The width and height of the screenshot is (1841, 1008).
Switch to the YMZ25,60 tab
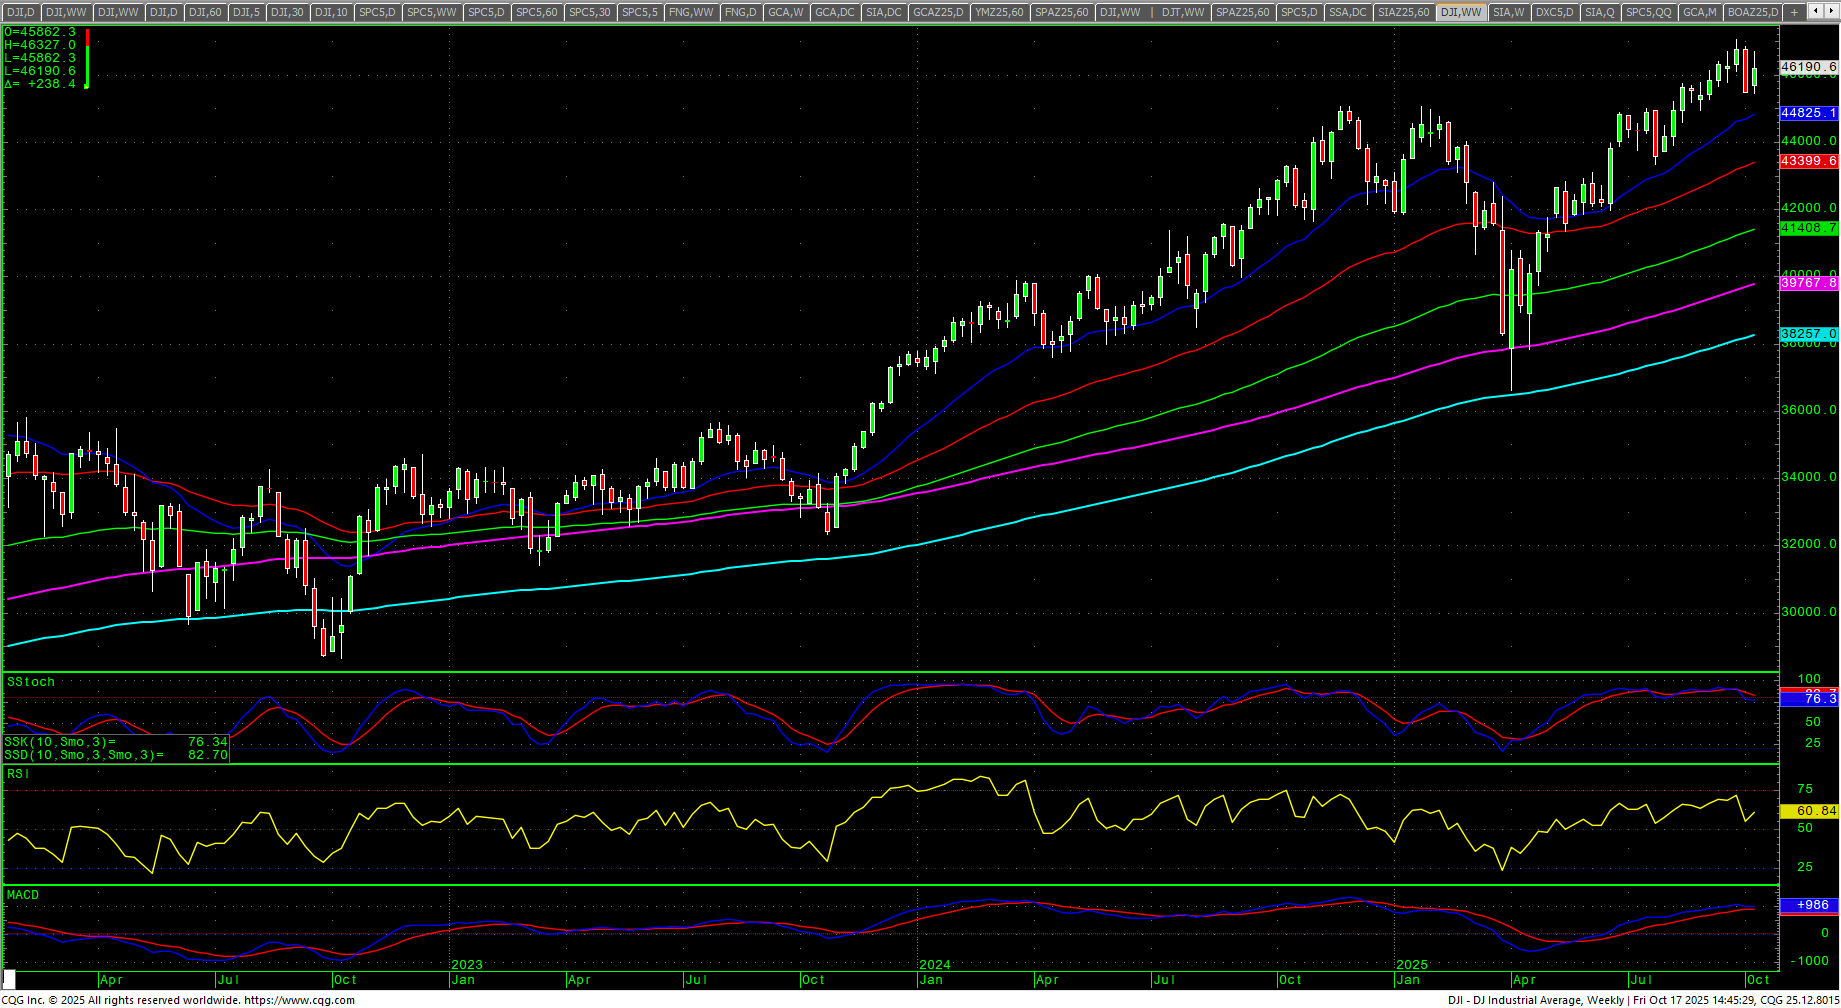pyautogui.click(x=999, y=12)
